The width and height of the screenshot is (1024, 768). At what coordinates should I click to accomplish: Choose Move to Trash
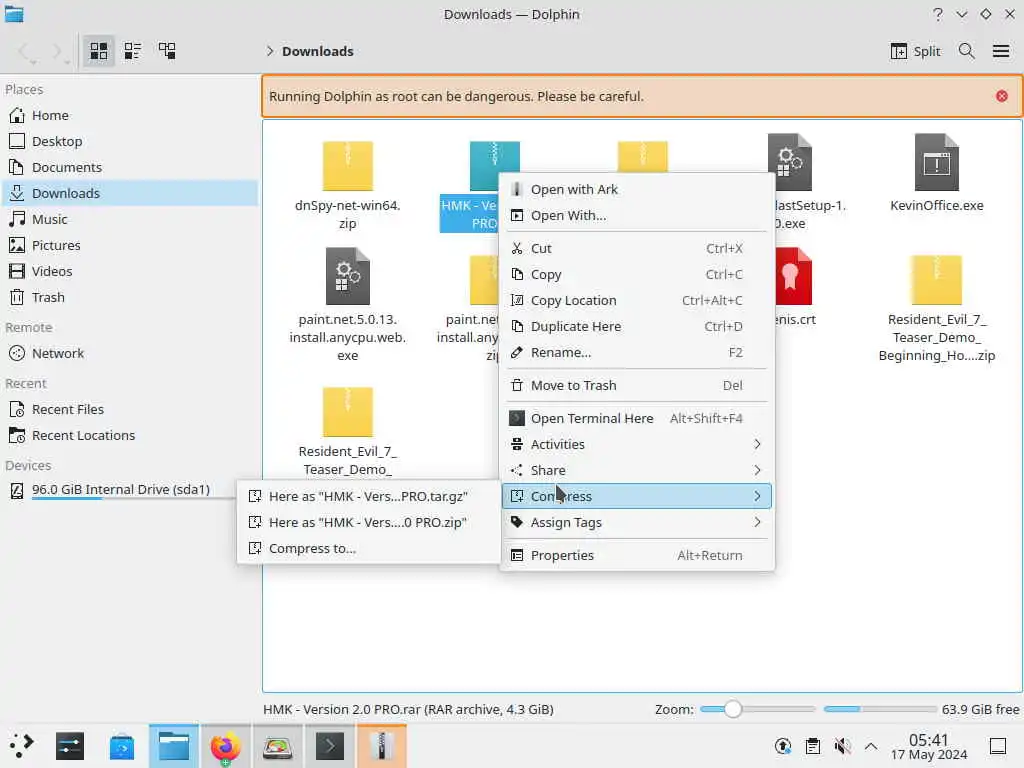(x=637, y=385)
